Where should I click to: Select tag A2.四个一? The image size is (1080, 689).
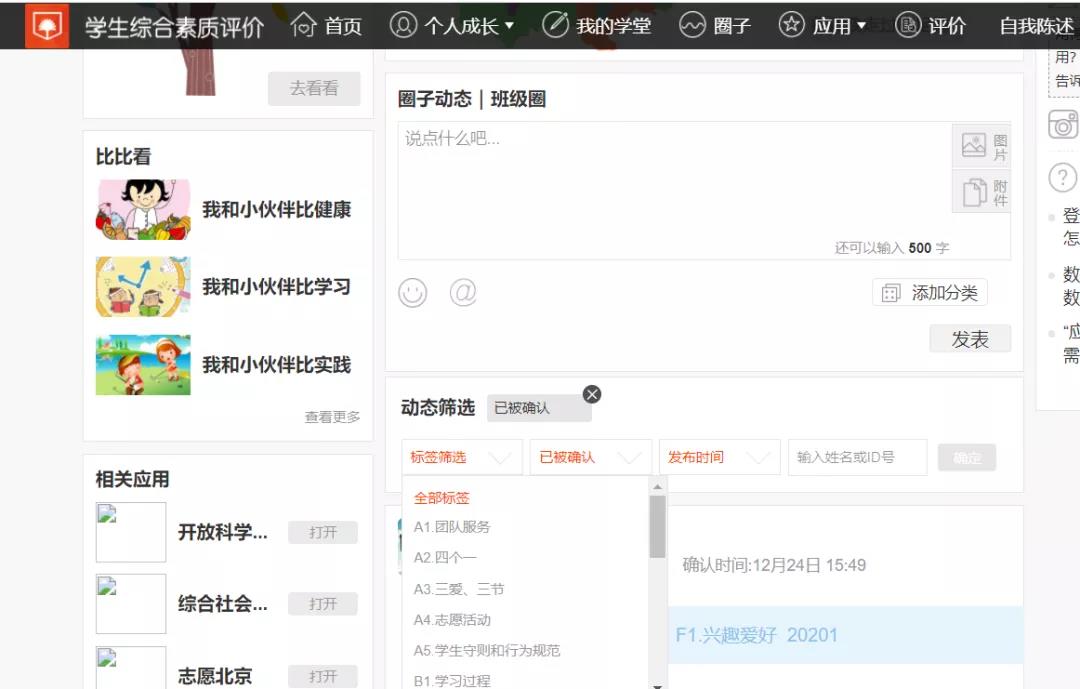click(x=445, y=557)
